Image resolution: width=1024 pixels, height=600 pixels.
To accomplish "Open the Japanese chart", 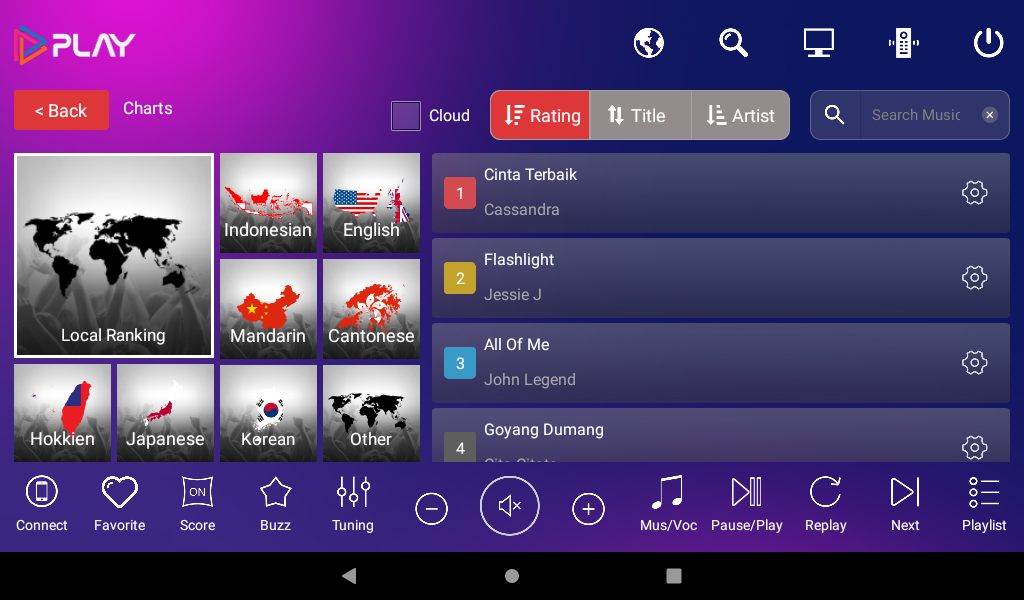I will coord(165,413).
